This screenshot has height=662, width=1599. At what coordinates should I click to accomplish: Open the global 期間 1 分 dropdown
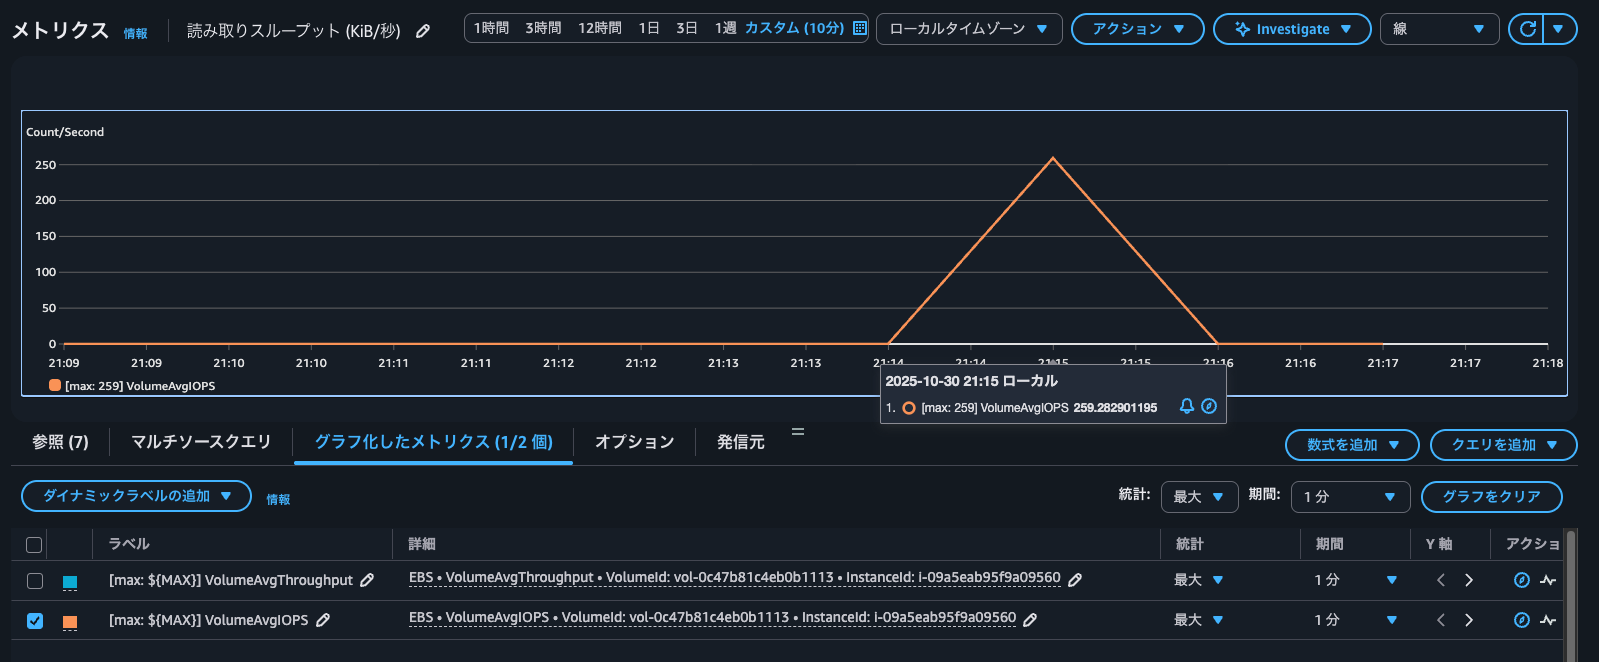1350,497
